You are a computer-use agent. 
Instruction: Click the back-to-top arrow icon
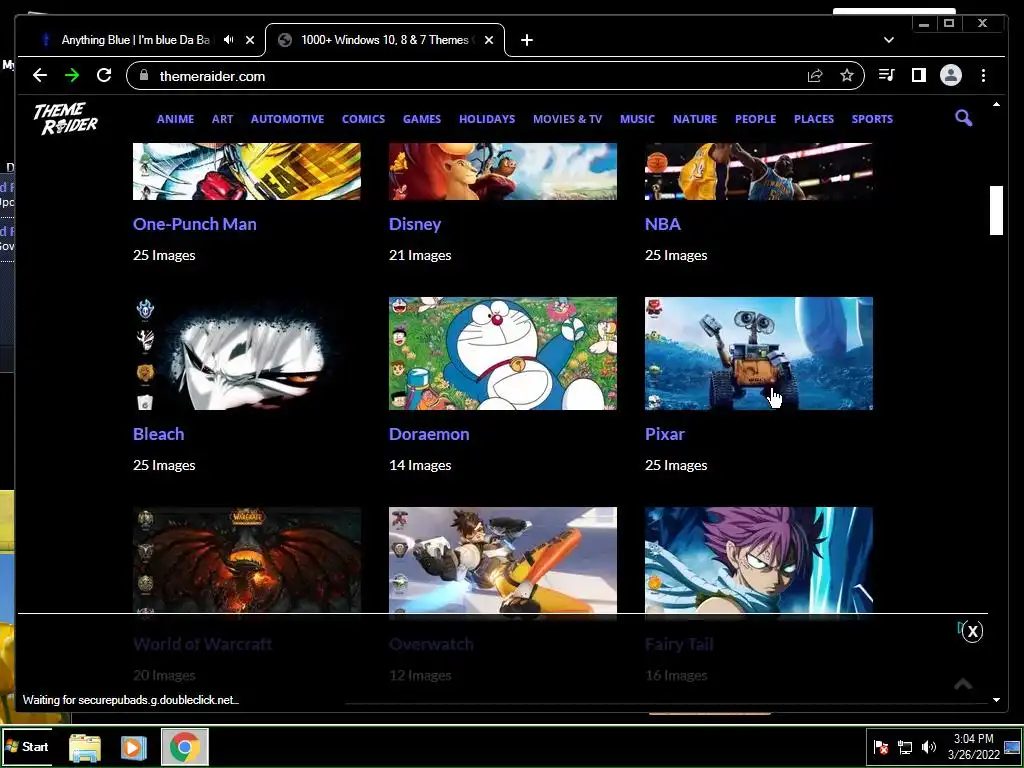(x=963, y=684)
